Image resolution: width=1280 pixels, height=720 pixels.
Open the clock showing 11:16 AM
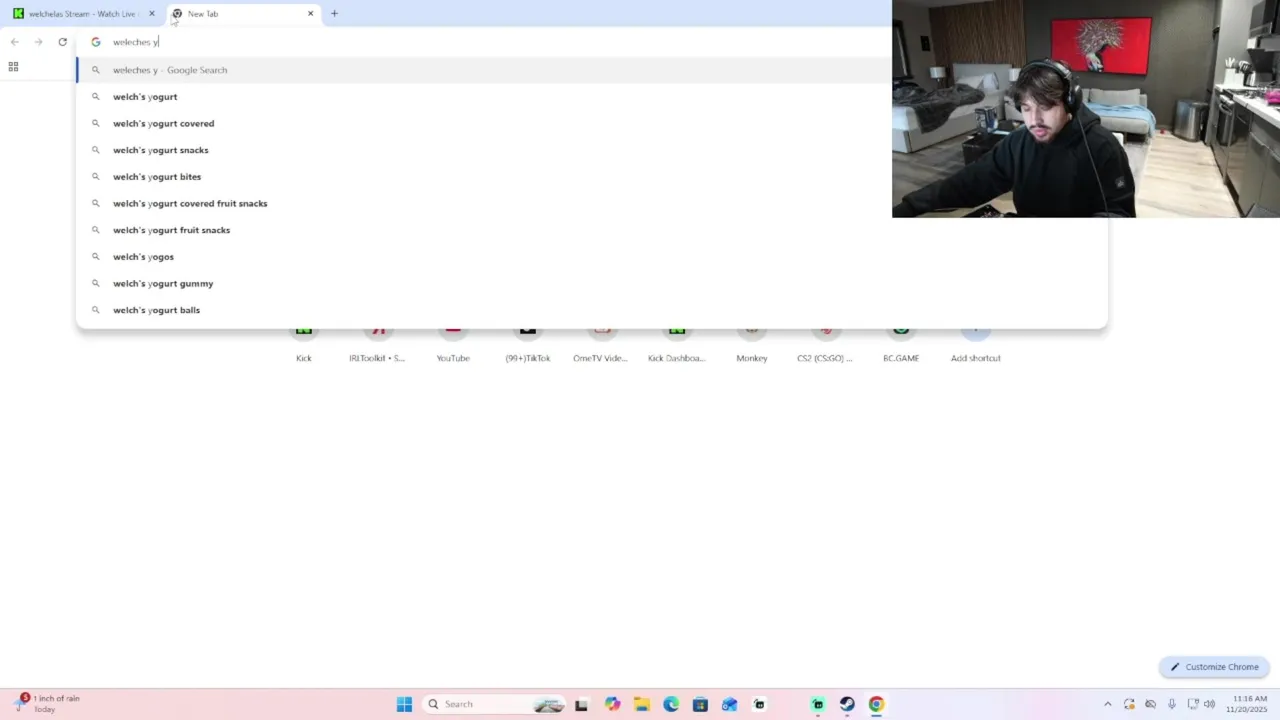coord(1247,704)
